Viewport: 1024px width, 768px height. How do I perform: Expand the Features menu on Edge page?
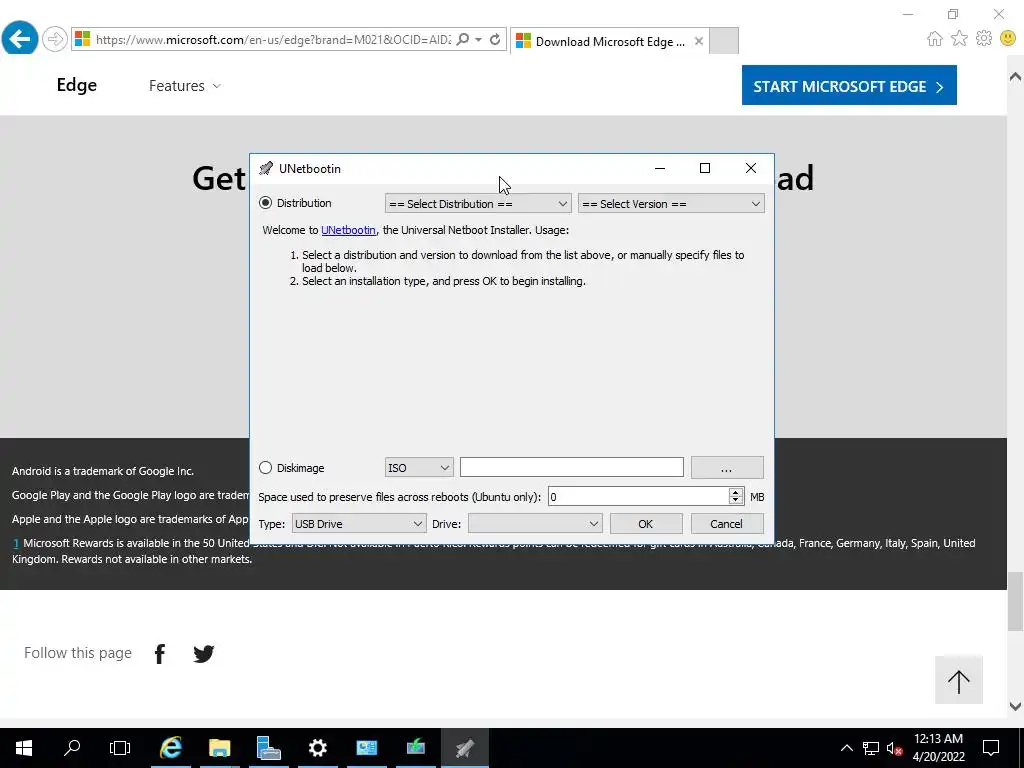coord(185,86)
